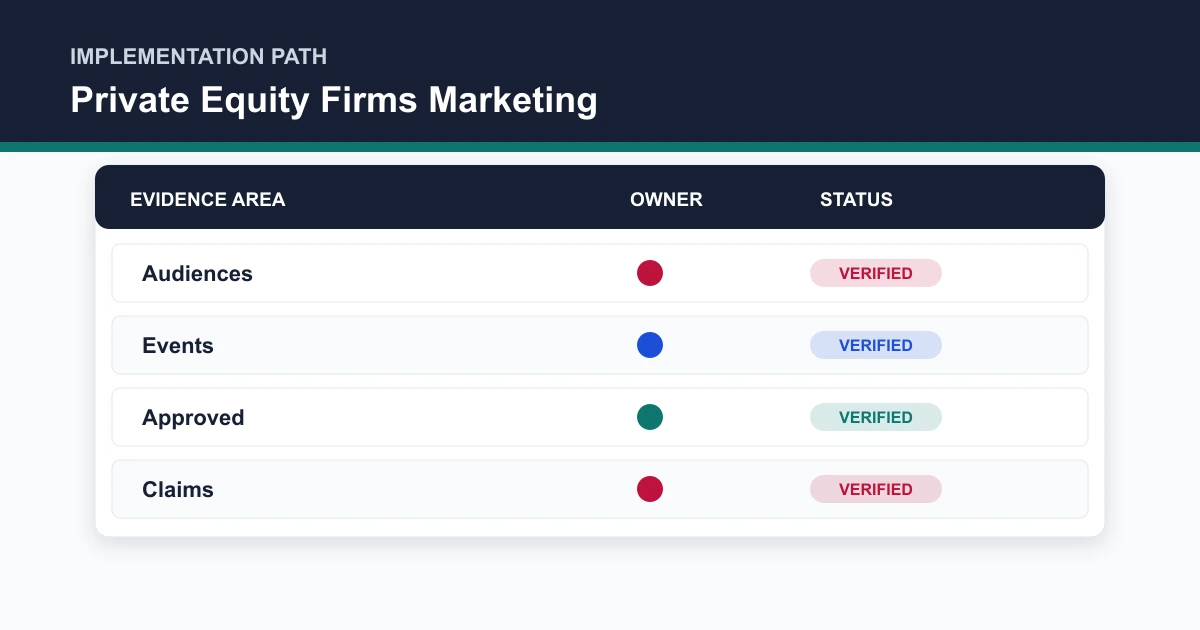The height and width of the screenshot is (630, 1200).
Task: Click the Verified badge for Events
Action: pyautogui.click(x=876, y=345)
